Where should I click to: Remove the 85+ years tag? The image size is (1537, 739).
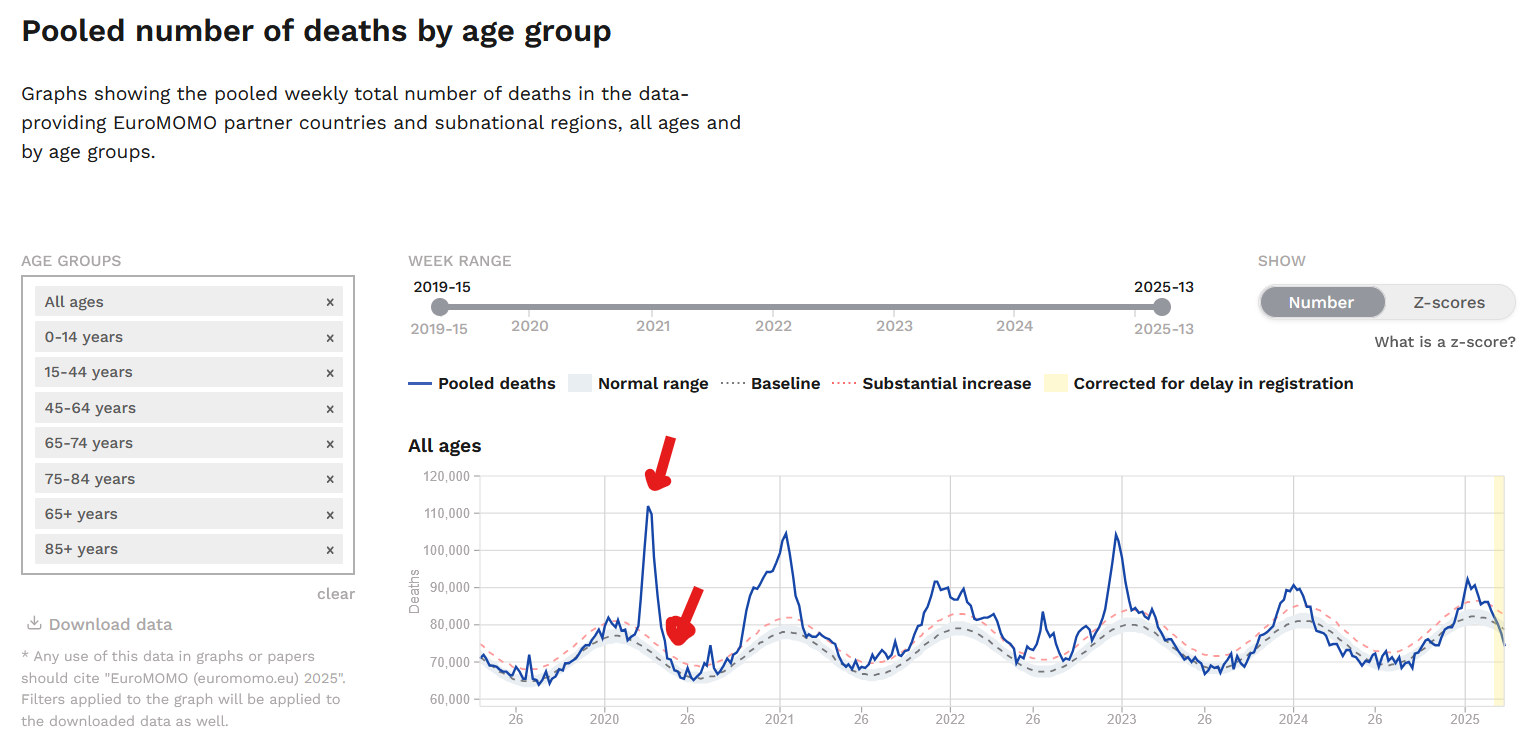(330, 550)
